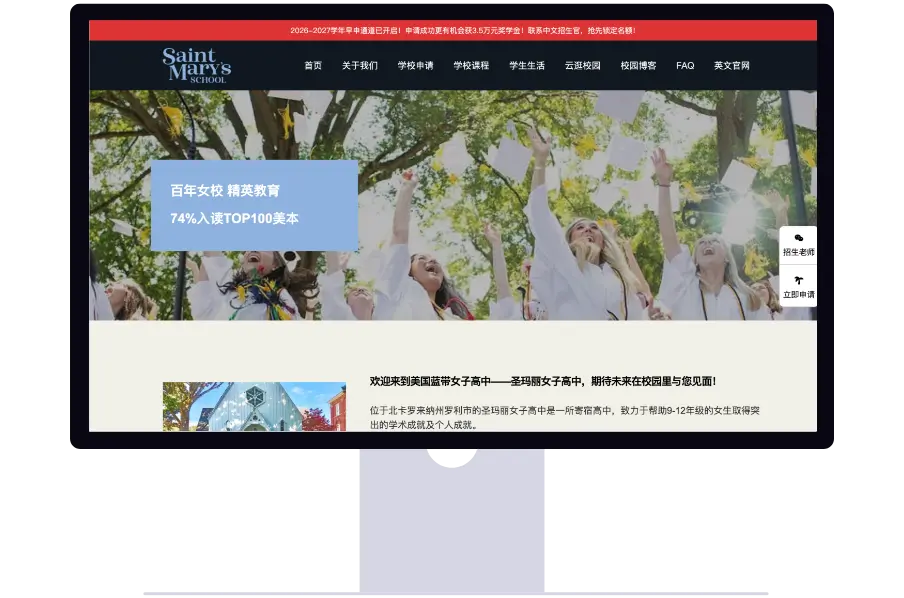Open the 校园博客 blog link

(x=638, y=66)
